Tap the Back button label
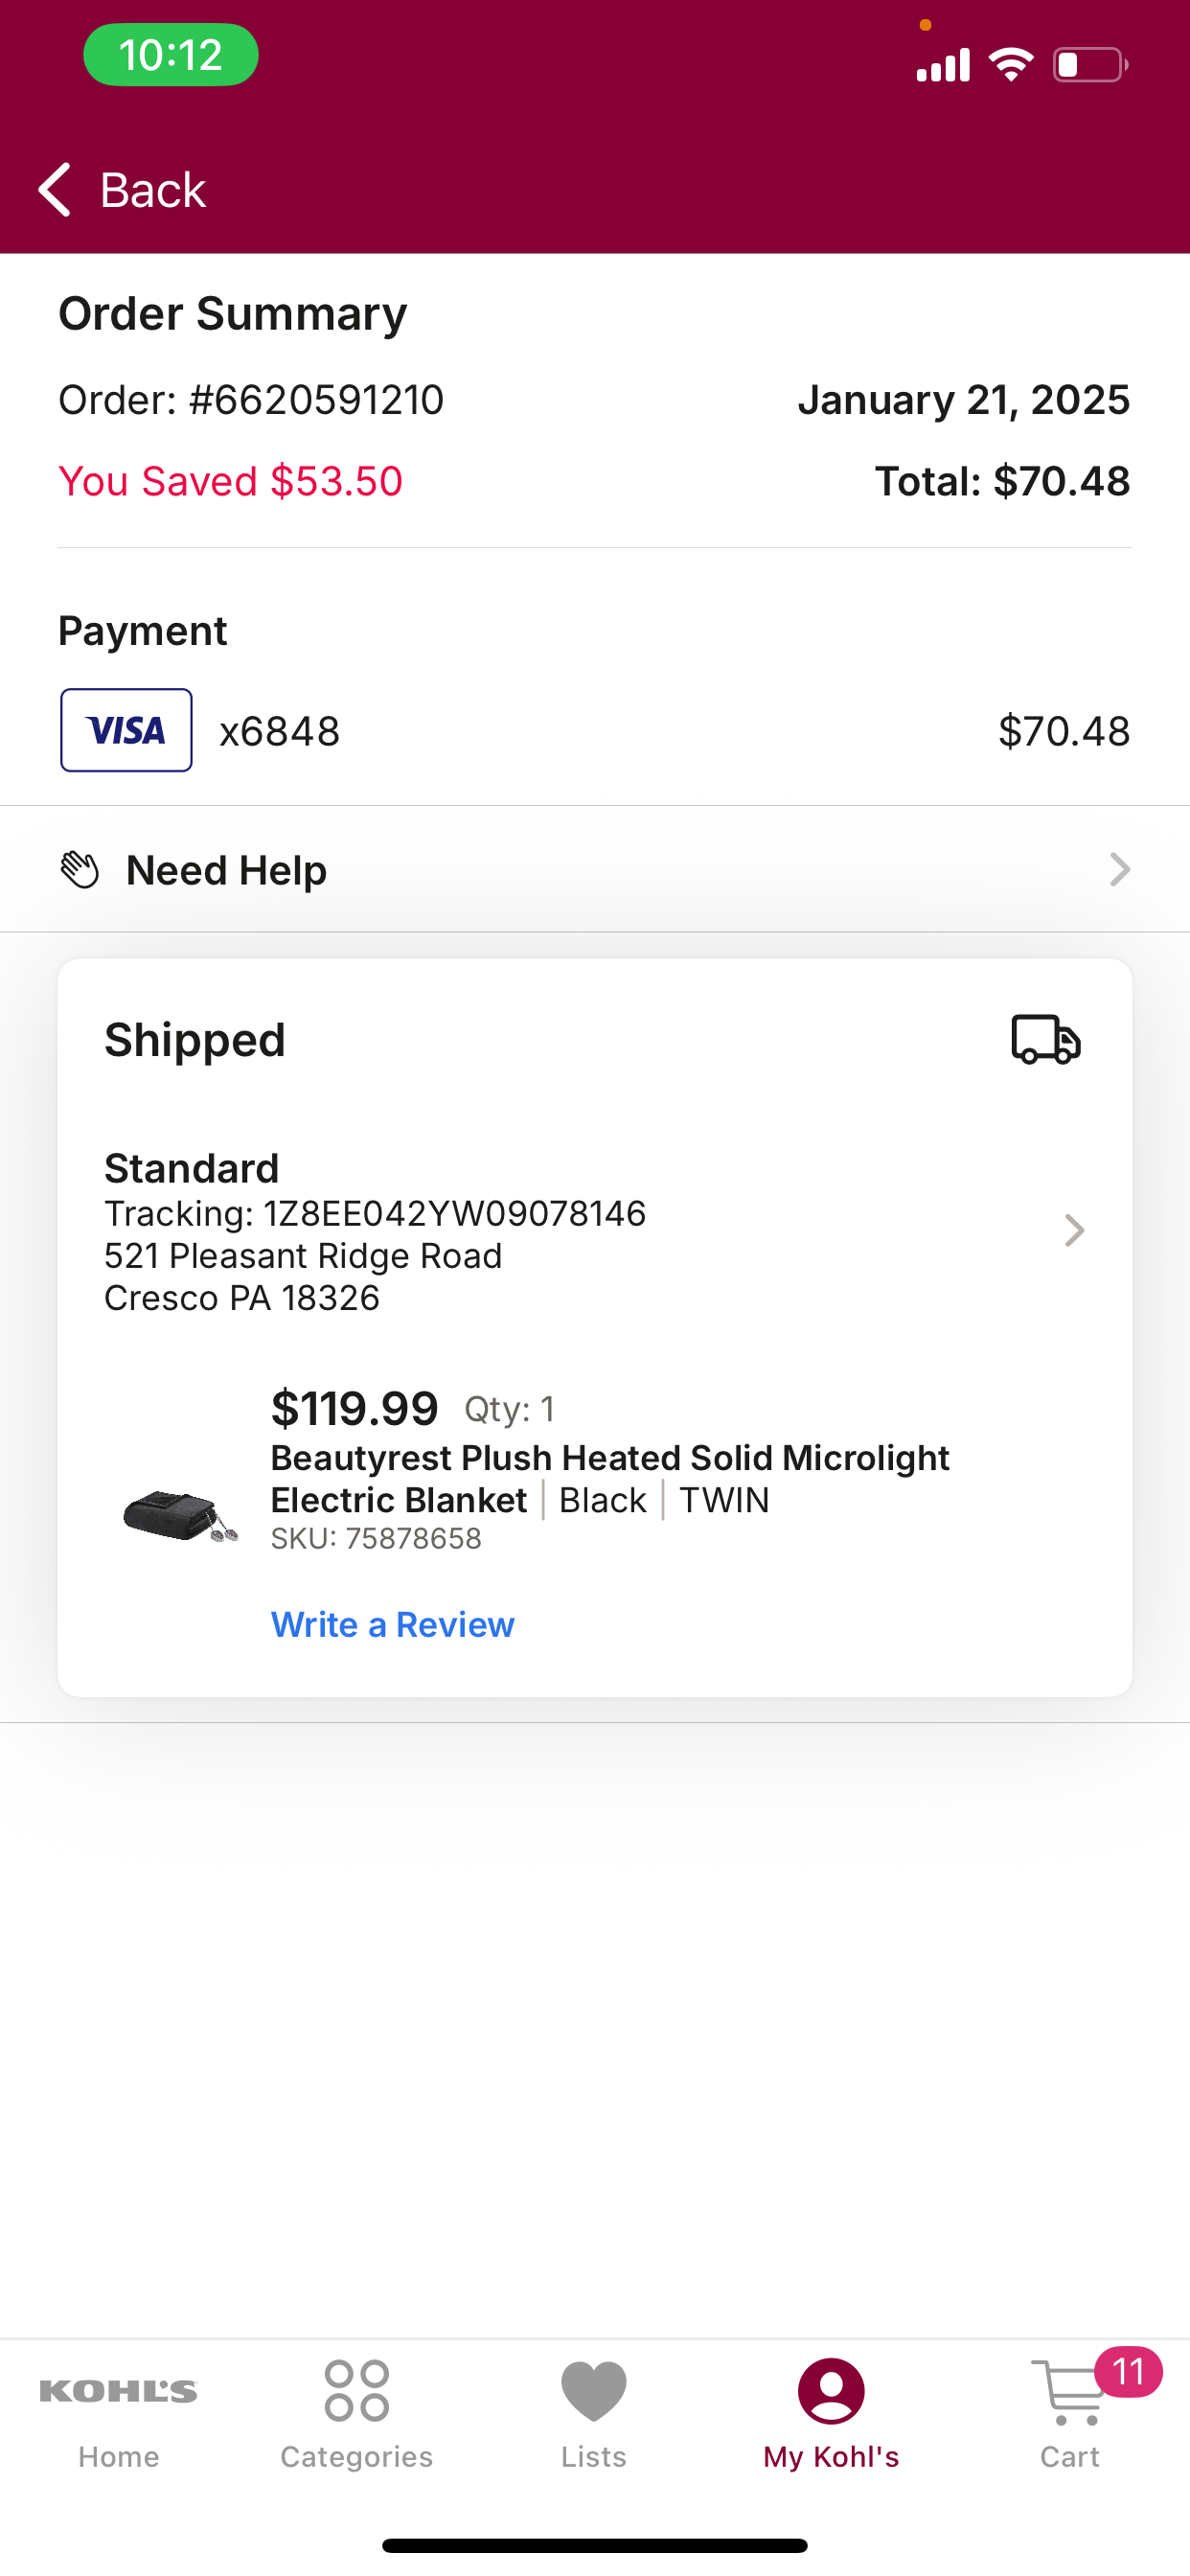 click(x=152, y=189)
